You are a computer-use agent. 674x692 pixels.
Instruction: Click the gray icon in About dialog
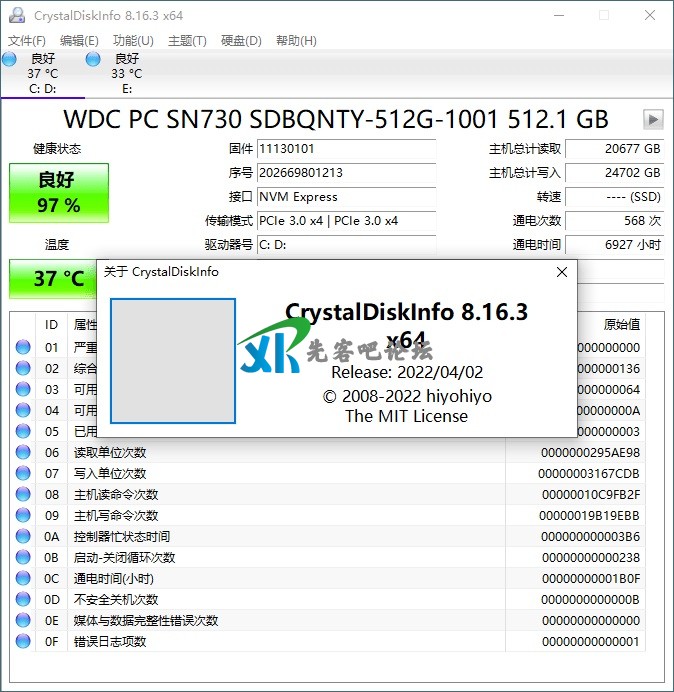pos(173,361)
